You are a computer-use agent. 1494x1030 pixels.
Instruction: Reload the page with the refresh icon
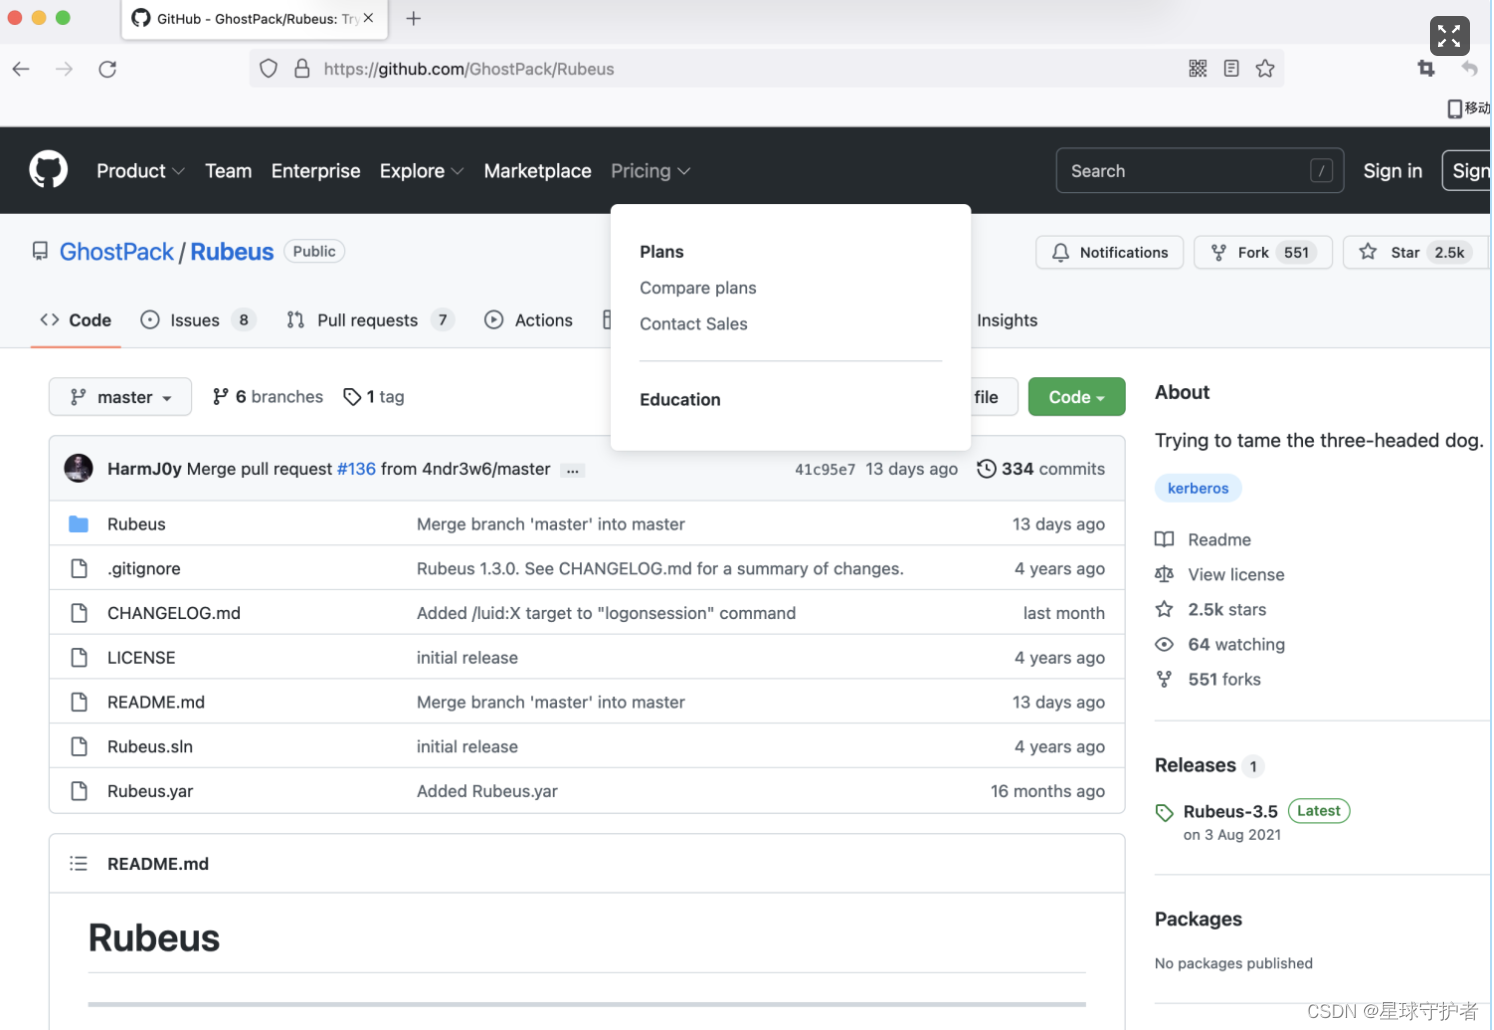coord(108,69)
